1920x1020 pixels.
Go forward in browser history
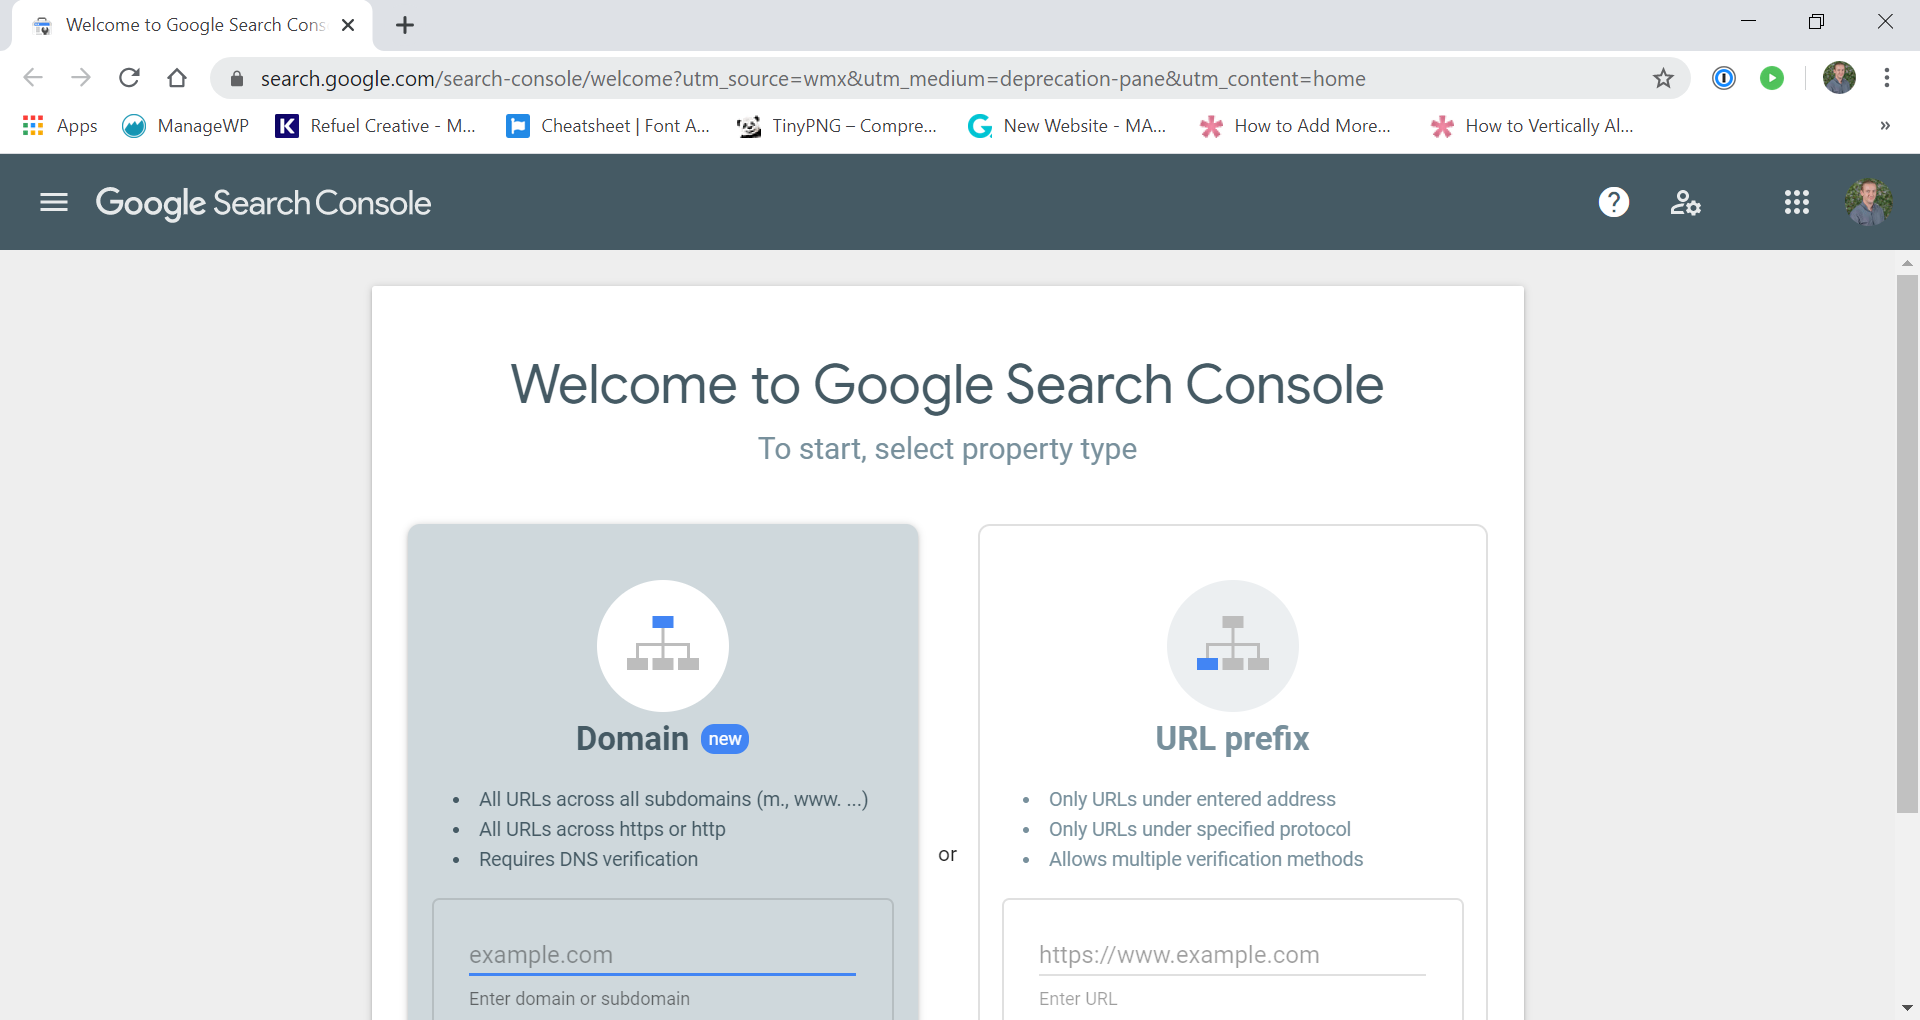coord(81,78)
